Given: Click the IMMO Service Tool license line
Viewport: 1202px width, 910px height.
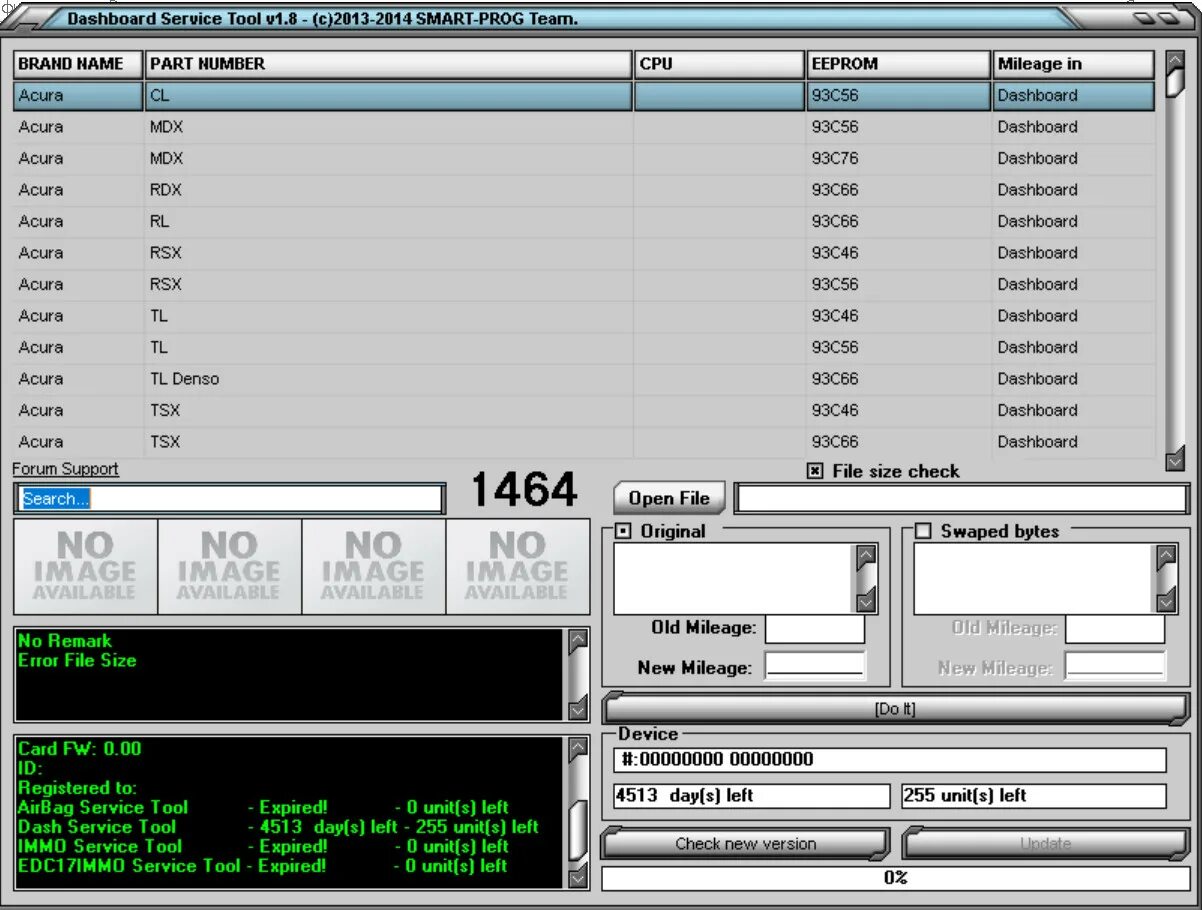Looking at the screenshot, I should pos(263,847).
